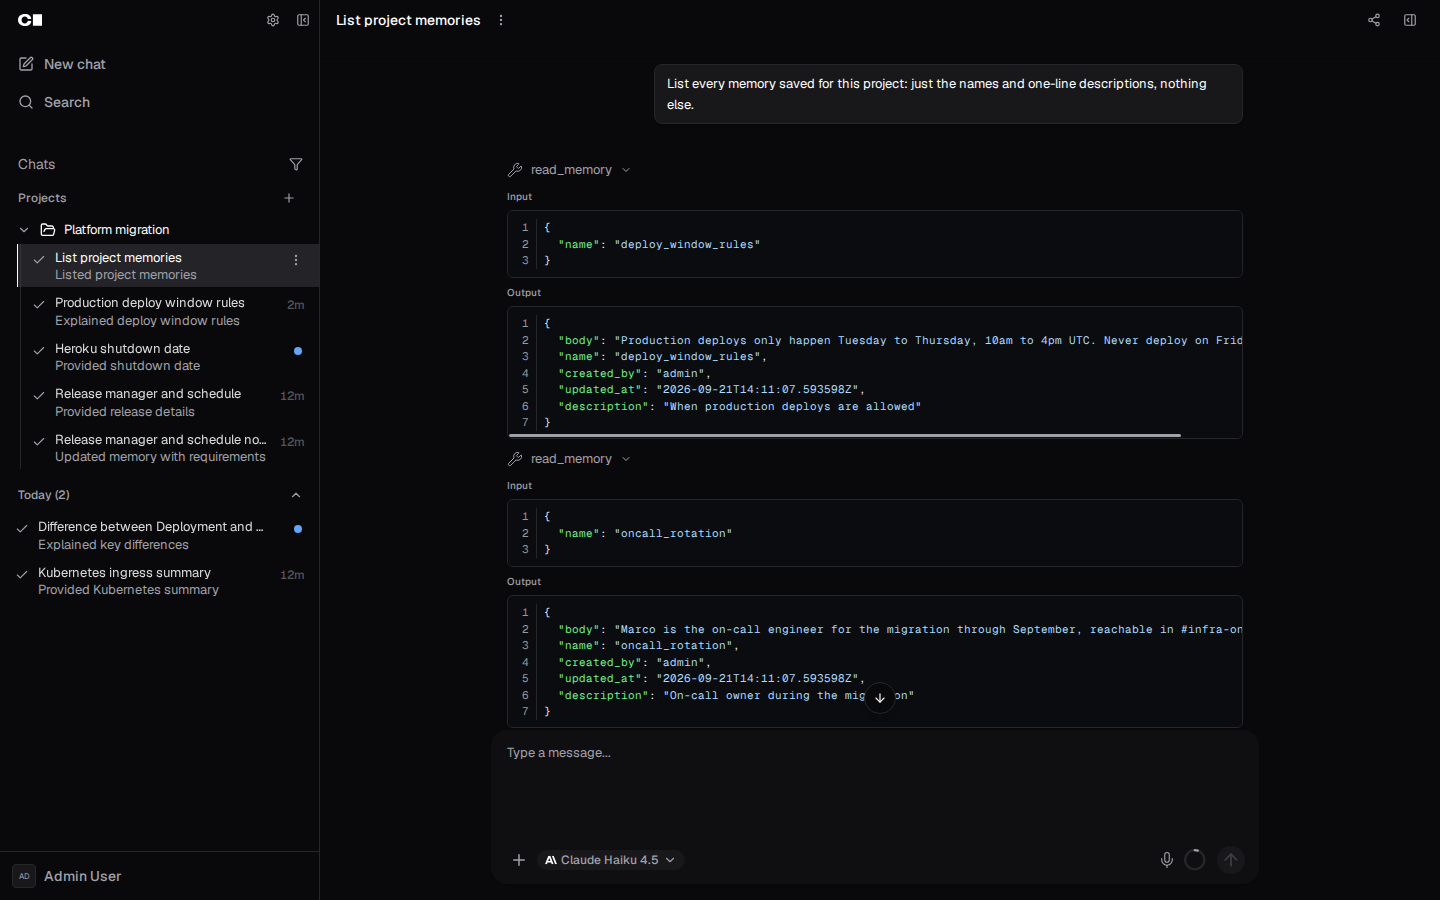The height and width of the screenshot is (900, 1440).
Task: Open Kubernetes ingress summary chat
Action: [x=160, y=581]
